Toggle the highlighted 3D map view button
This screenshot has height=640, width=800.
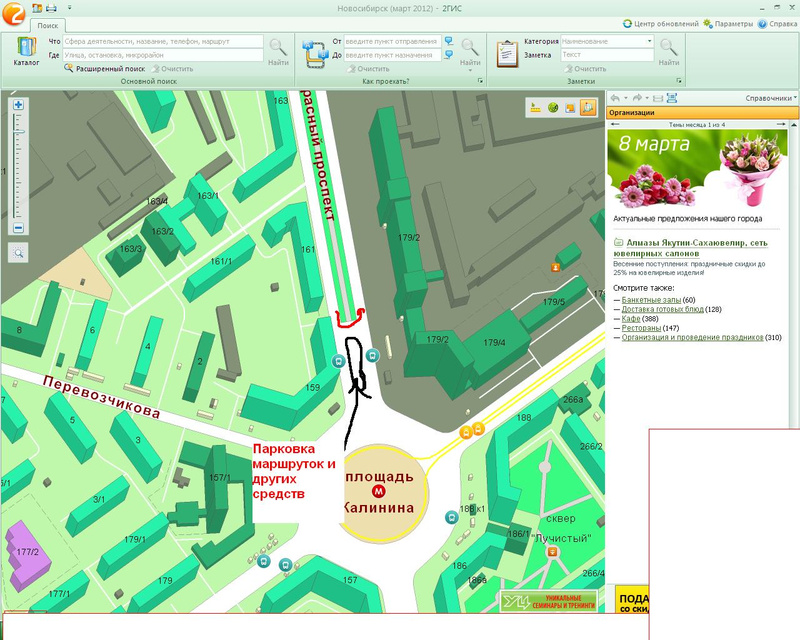click(x=588, y=108)
